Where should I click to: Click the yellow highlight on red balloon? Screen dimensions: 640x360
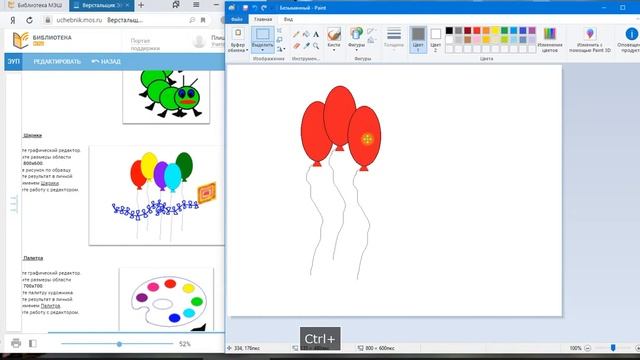[x=367, y=139]
